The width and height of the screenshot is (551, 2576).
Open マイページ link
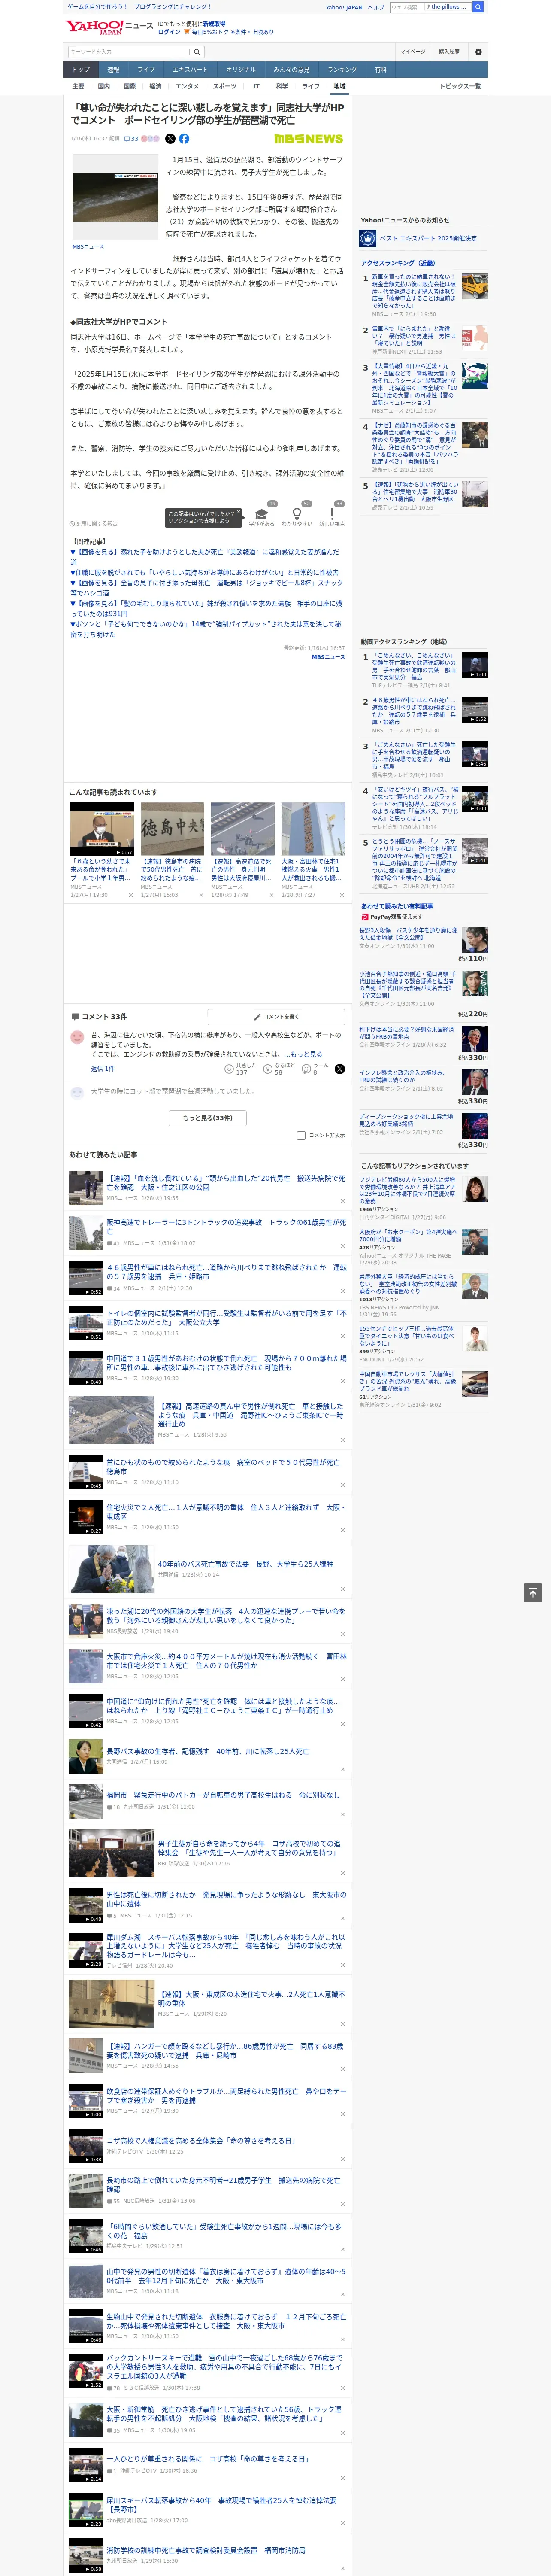tap(412, 51)
